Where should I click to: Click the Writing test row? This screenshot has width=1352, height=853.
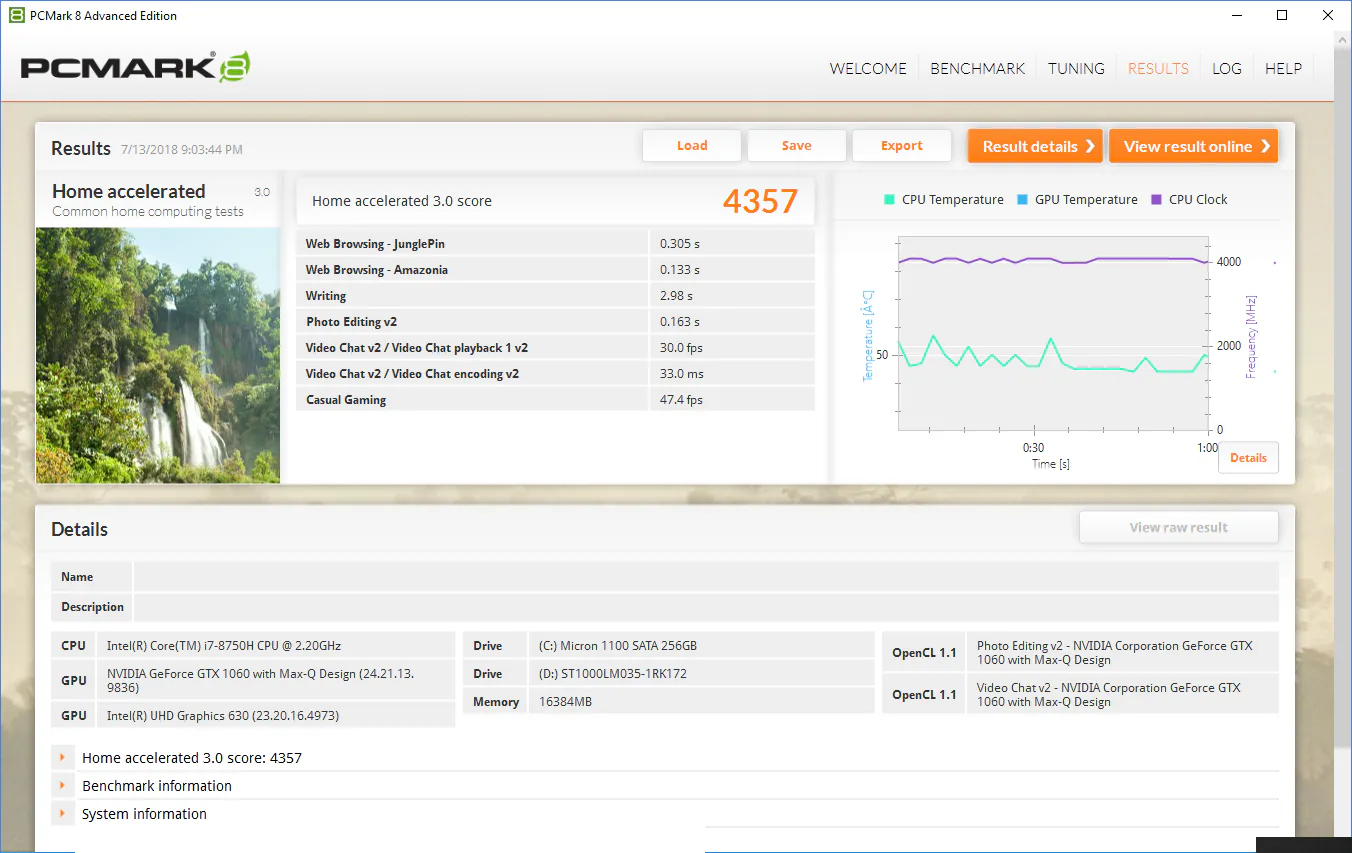556,296
